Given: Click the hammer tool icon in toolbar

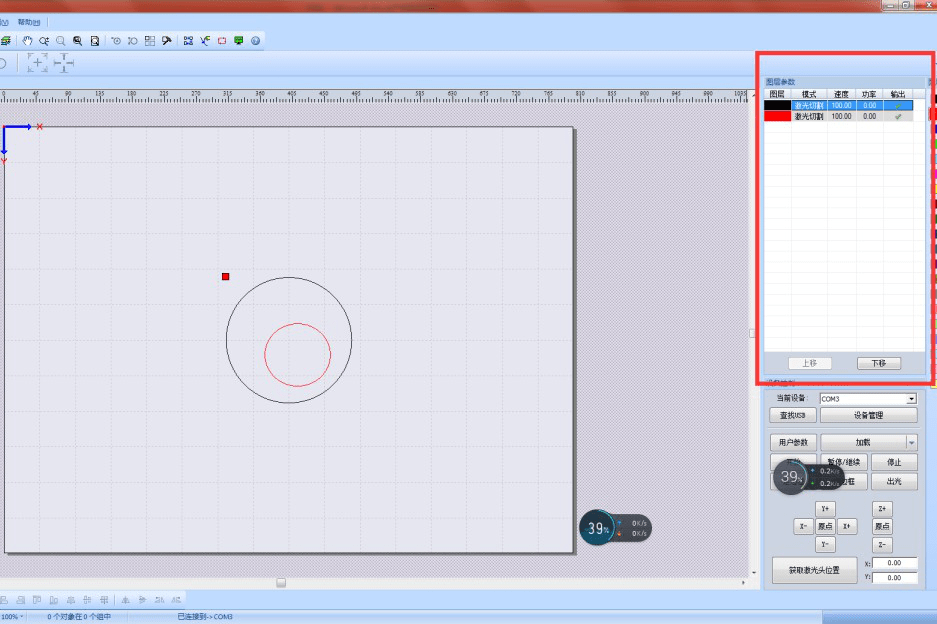Looking at the screenshot, I should (x=167, y=41).
